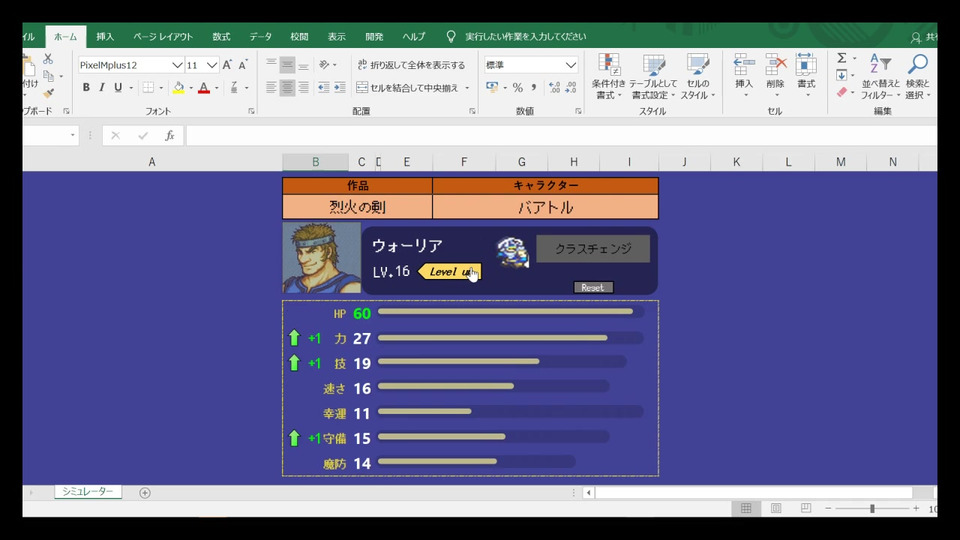The image size is (960, 540).
Task: Click the insert function fx icon
Action: (x=170, y=135)
